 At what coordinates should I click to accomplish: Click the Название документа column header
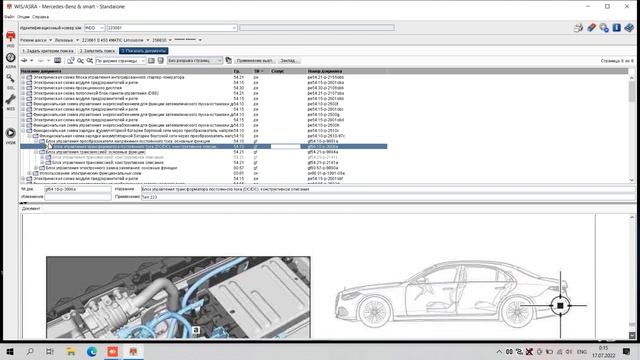(127, 71)
